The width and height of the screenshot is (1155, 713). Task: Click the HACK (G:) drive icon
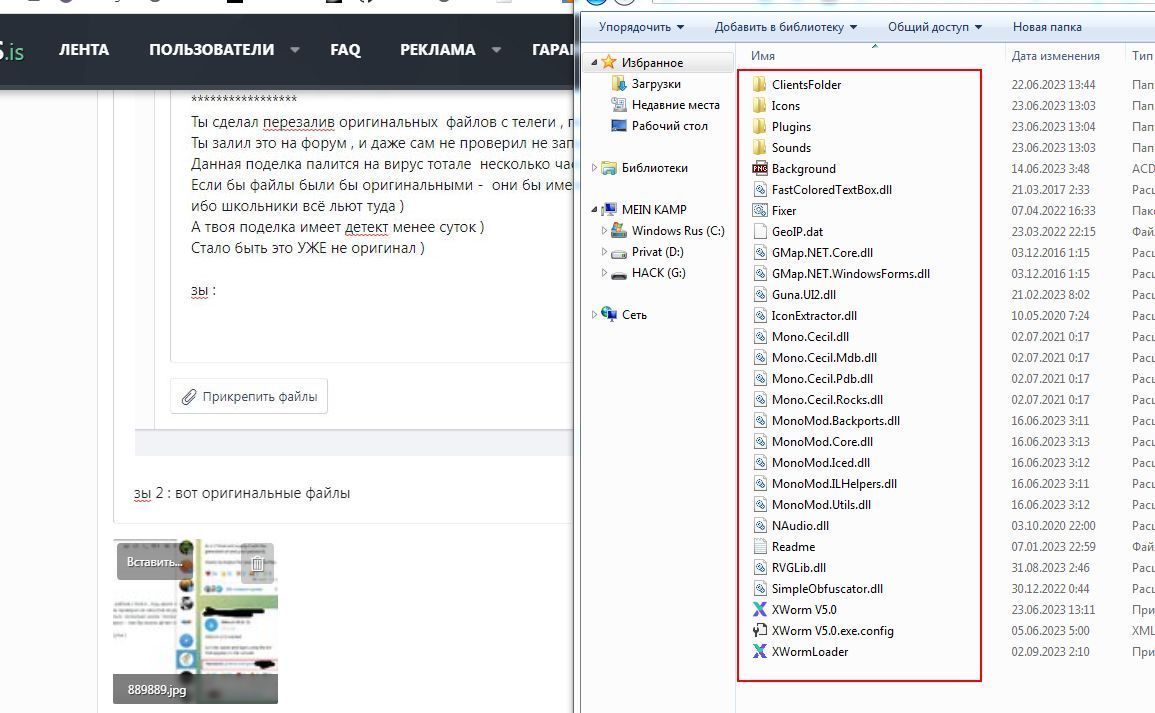pyautogui.click(x=619, y=273)
